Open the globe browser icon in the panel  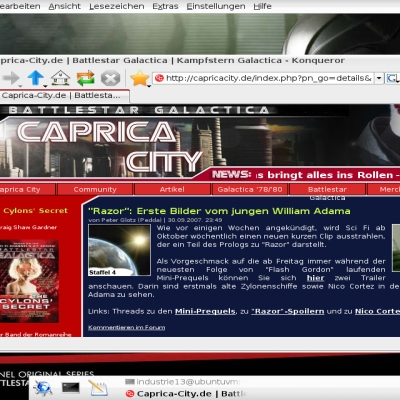42,388
